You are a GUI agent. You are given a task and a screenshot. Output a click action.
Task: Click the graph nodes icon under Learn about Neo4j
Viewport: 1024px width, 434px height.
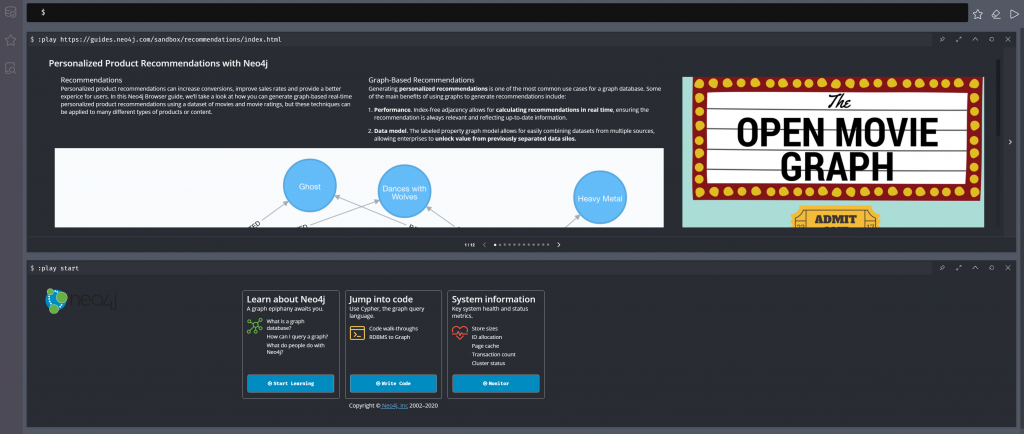[254, 326]
